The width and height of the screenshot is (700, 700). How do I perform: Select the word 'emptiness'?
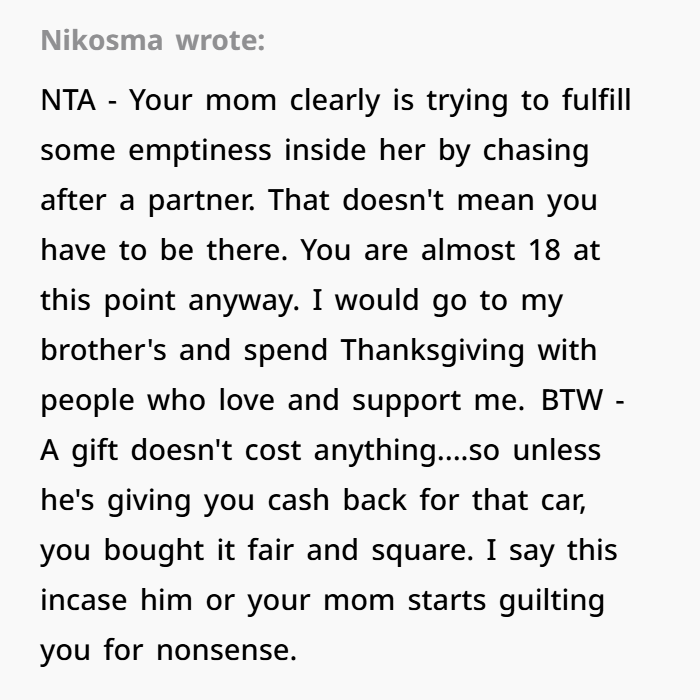click(x=200, y=150)
